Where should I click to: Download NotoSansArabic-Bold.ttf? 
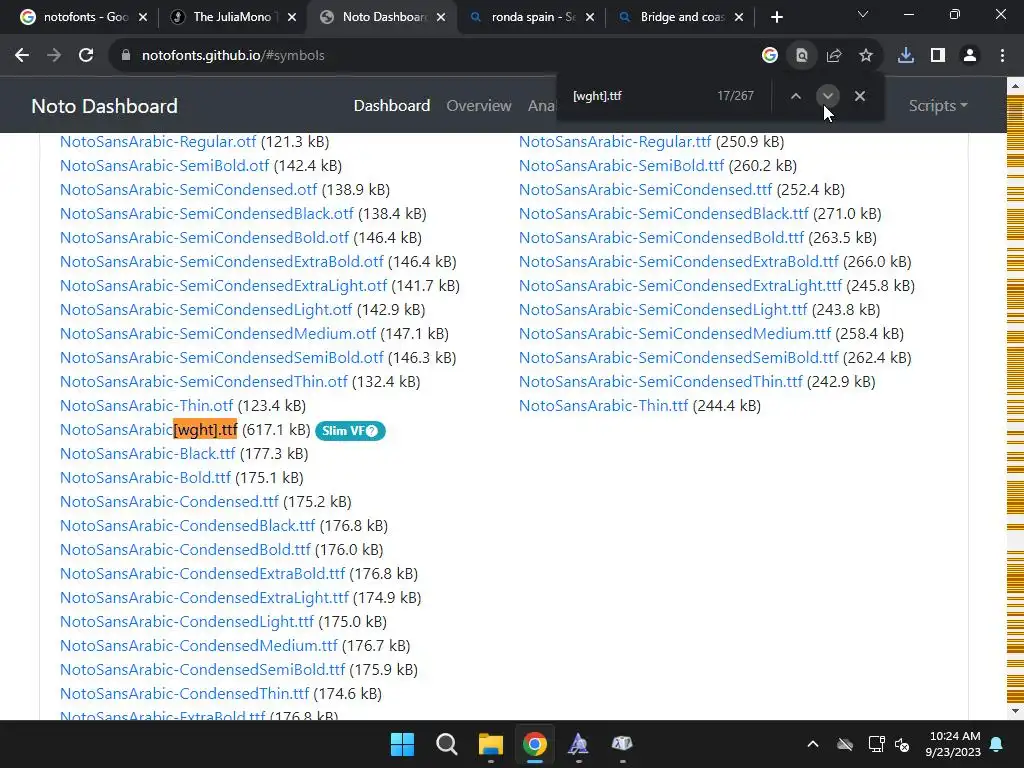pyautogui.click(x=145, y=478)
